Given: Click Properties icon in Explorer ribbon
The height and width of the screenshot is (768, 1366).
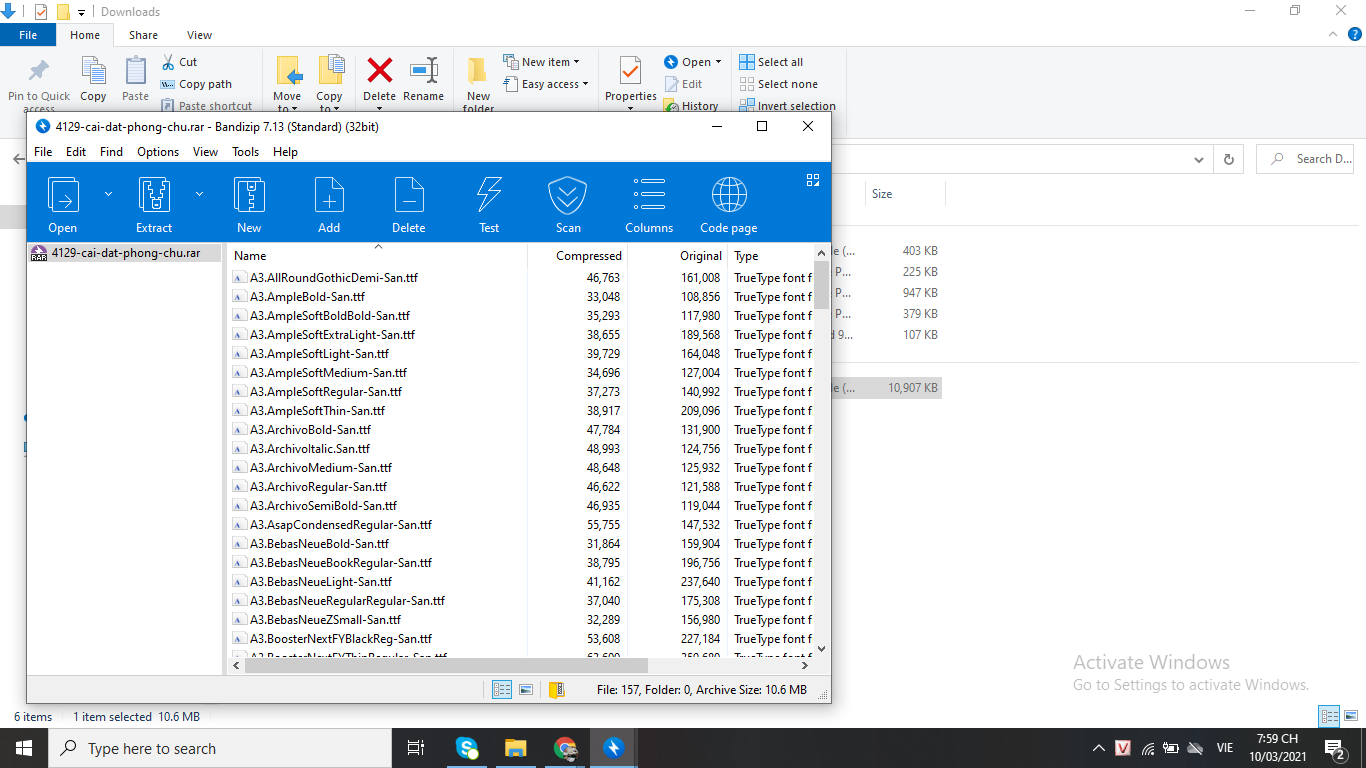Looking at the screenshot, I should [630, 71].
